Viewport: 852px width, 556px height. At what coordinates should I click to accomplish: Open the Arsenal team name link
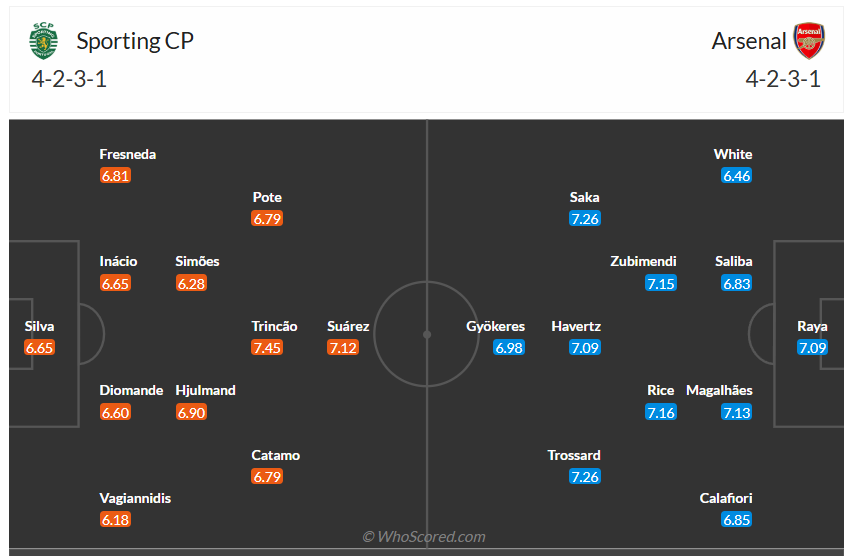click(749, 41)
